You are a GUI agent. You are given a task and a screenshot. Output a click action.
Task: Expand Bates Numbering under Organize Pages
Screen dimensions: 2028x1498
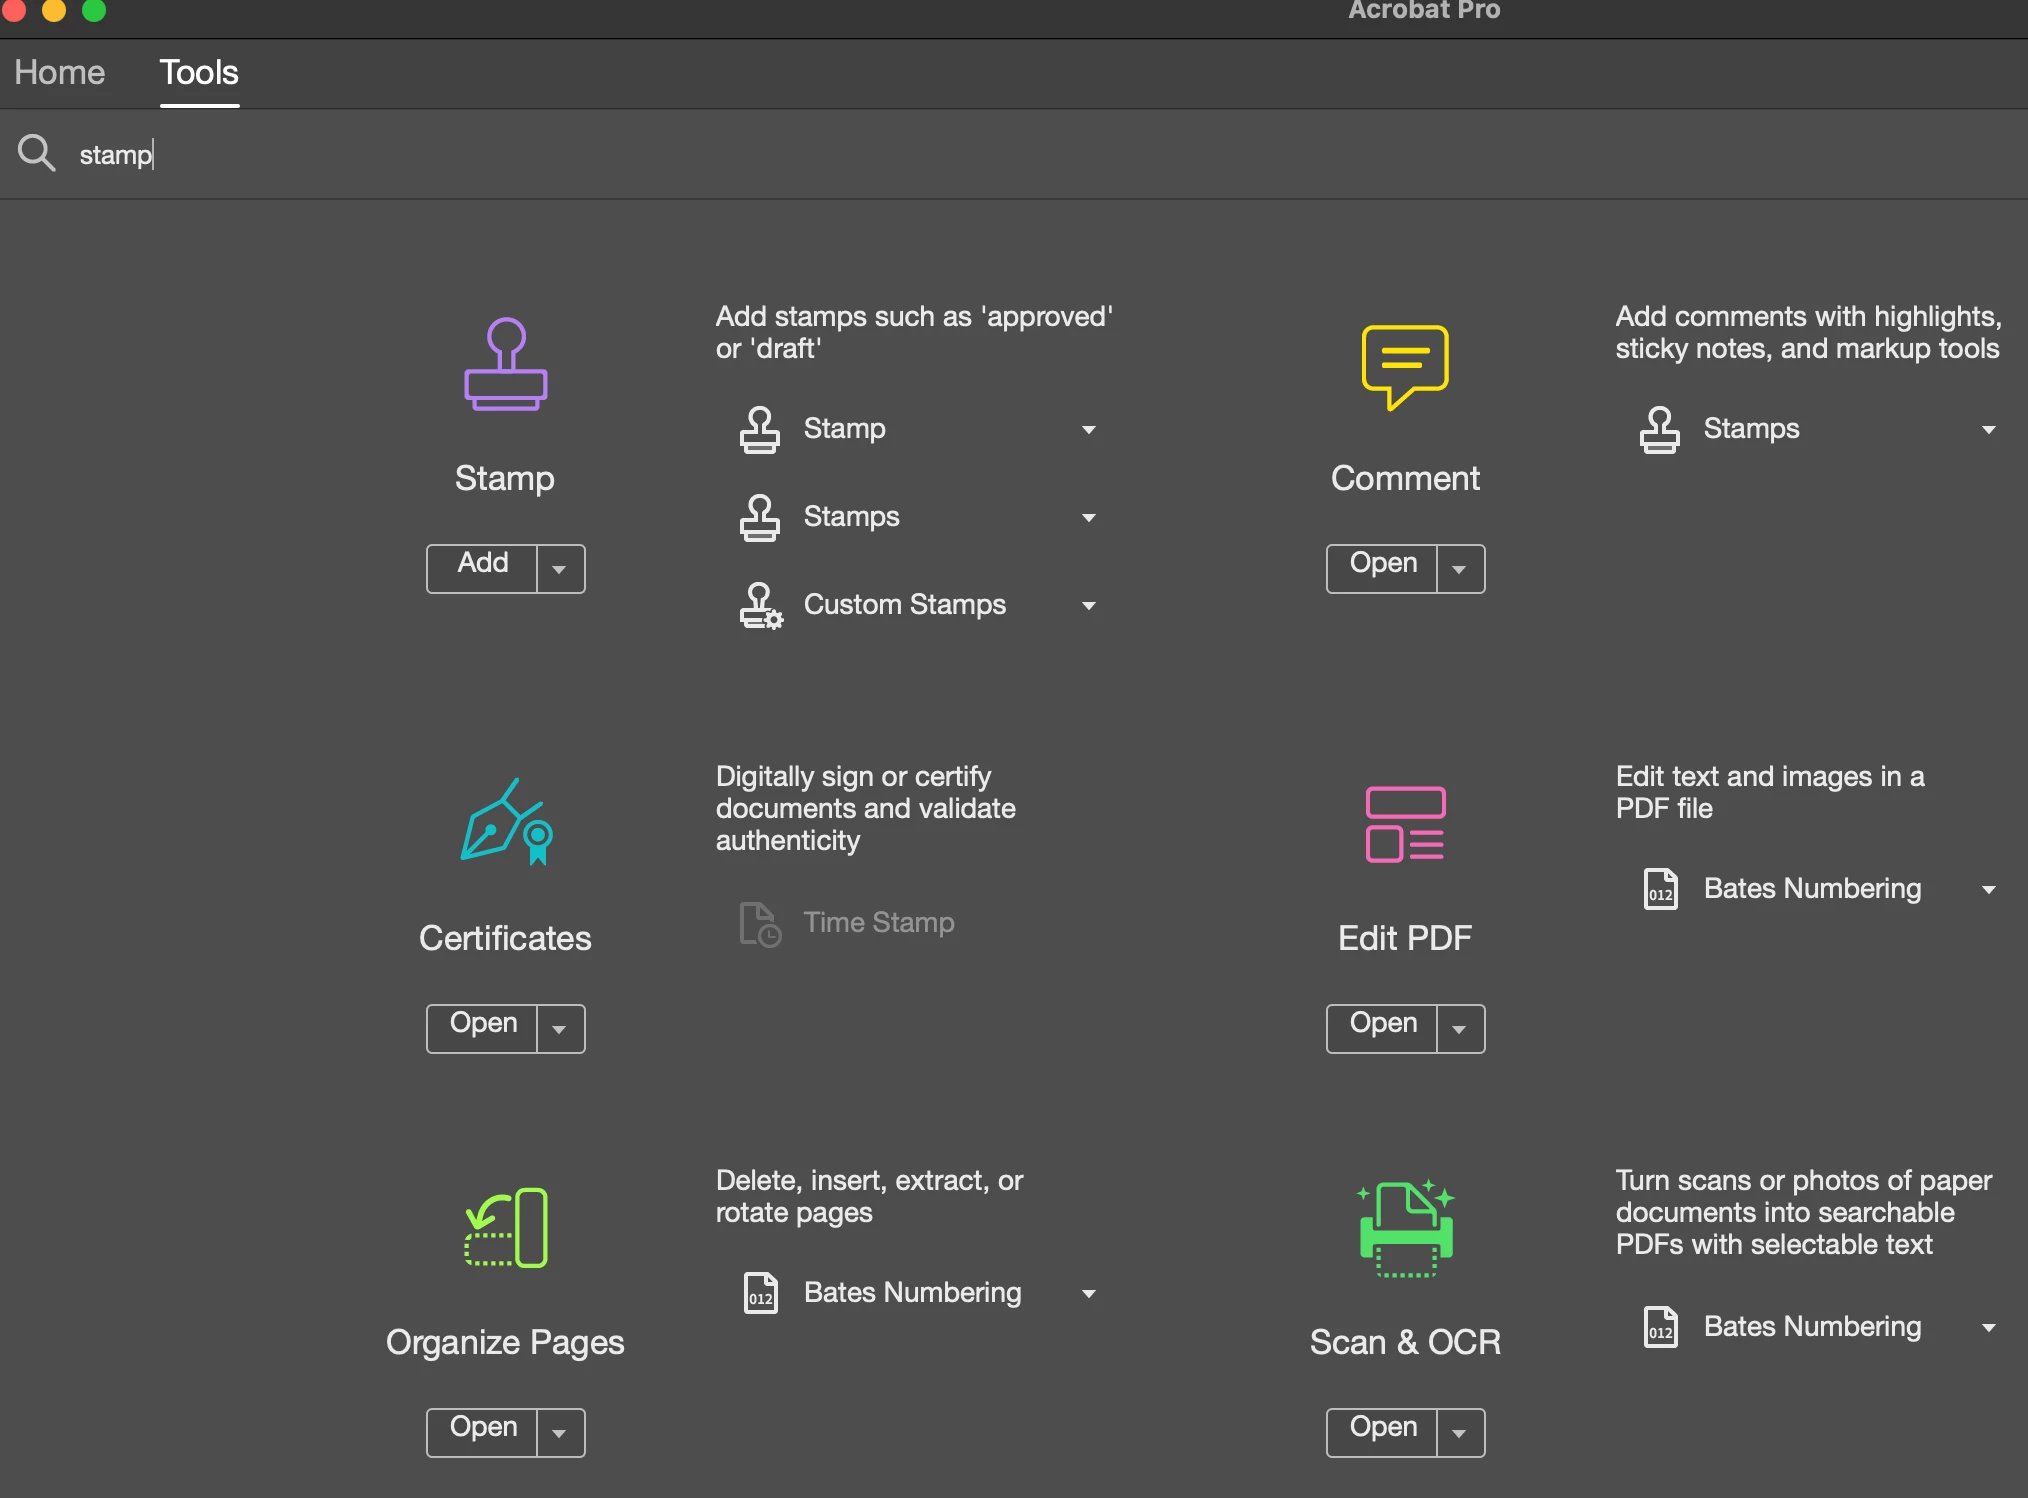pos(1088,1294)
